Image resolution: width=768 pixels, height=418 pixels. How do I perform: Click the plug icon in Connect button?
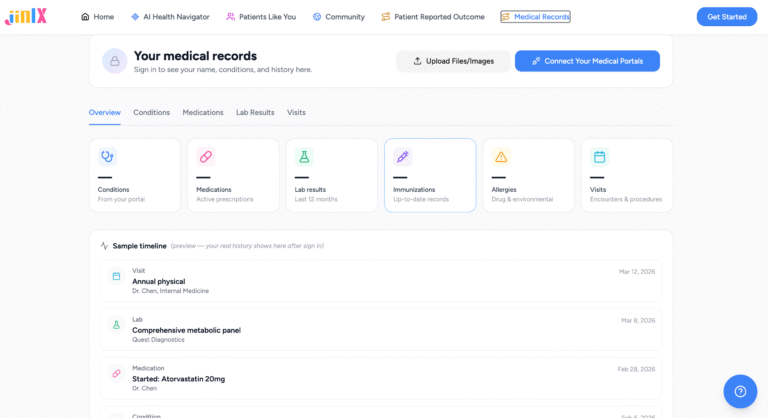click(x=536, y=61)
